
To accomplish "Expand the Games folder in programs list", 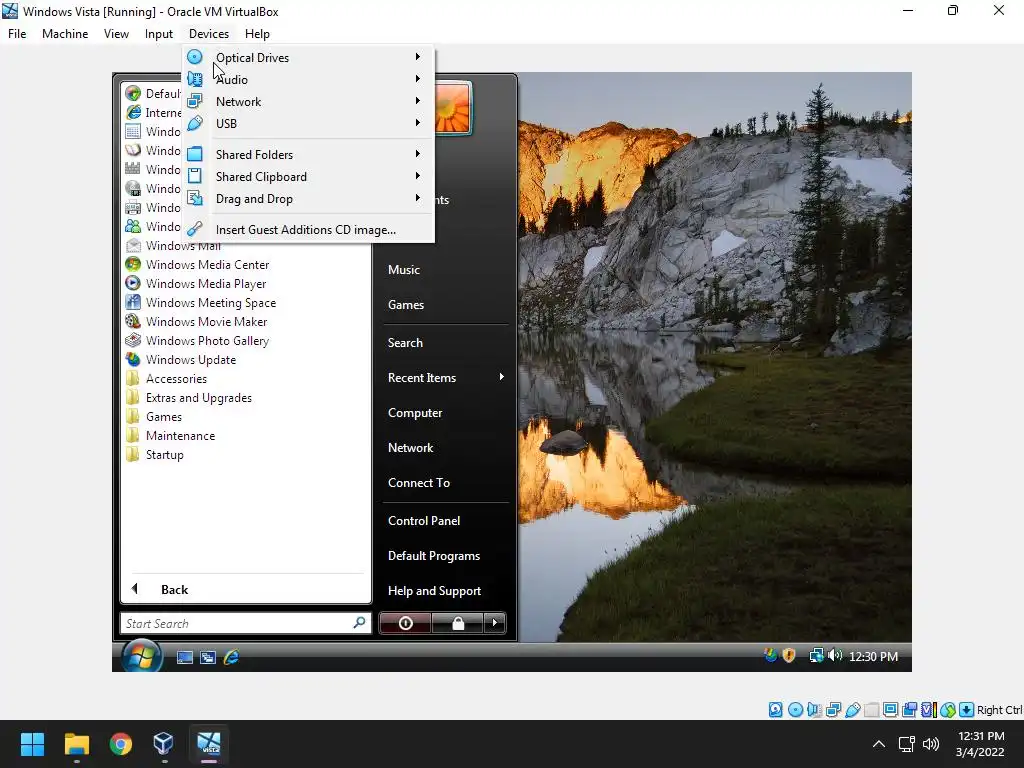I will click(154, 416).
